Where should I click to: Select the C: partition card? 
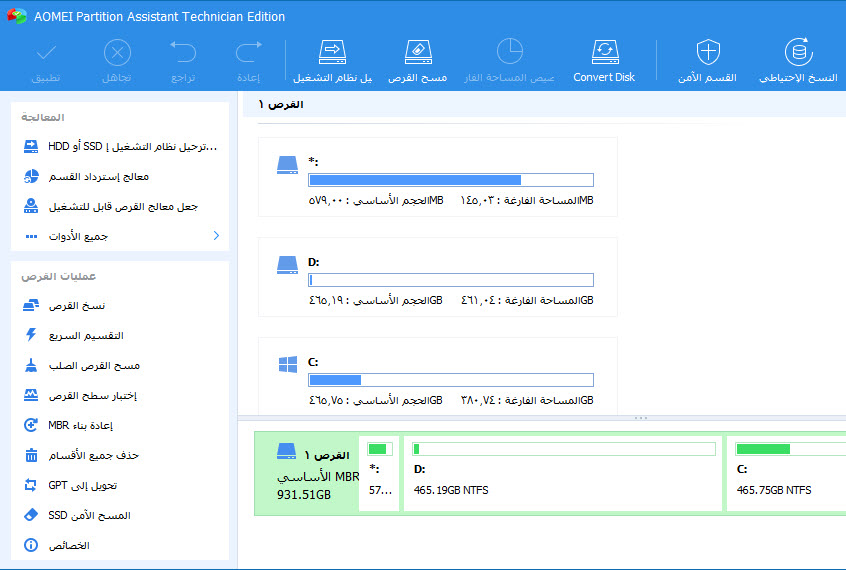click(x=438, y=376)
